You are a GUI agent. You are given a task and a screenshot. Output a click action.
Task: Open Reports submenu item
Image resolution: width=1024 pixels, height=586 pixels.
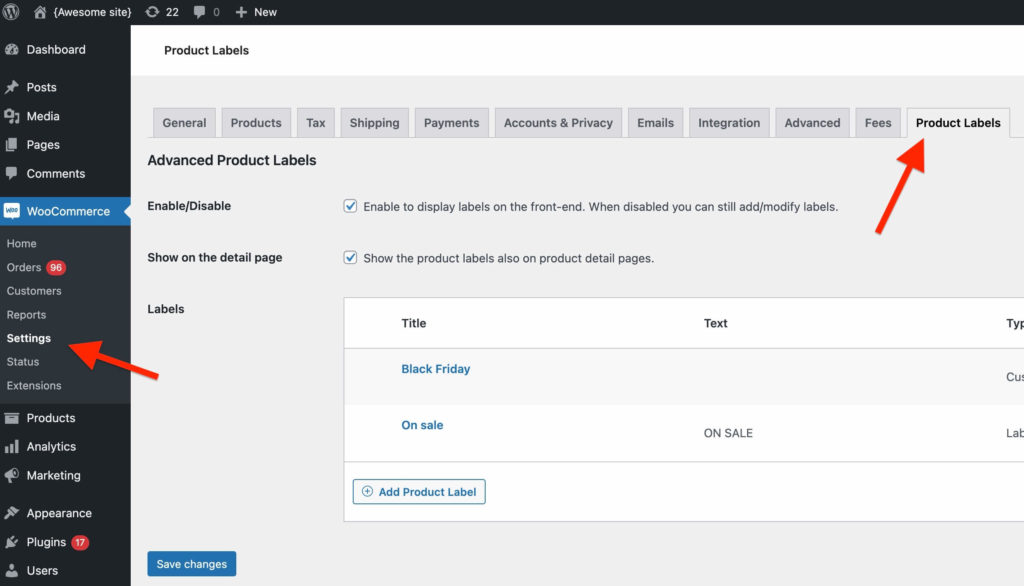point(26,314)
